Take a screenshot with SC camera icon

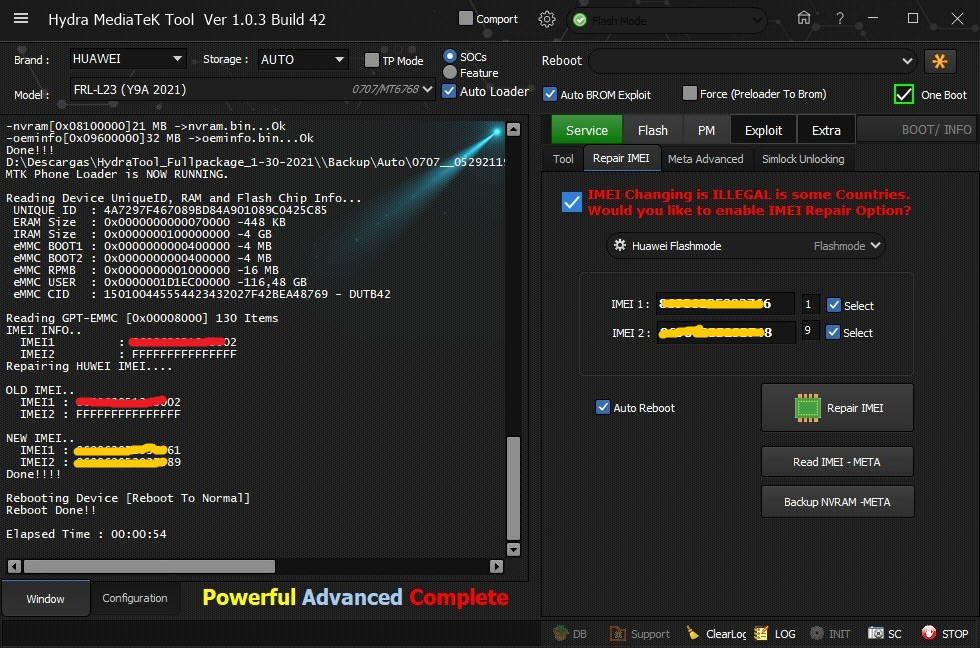click(876, 633)
